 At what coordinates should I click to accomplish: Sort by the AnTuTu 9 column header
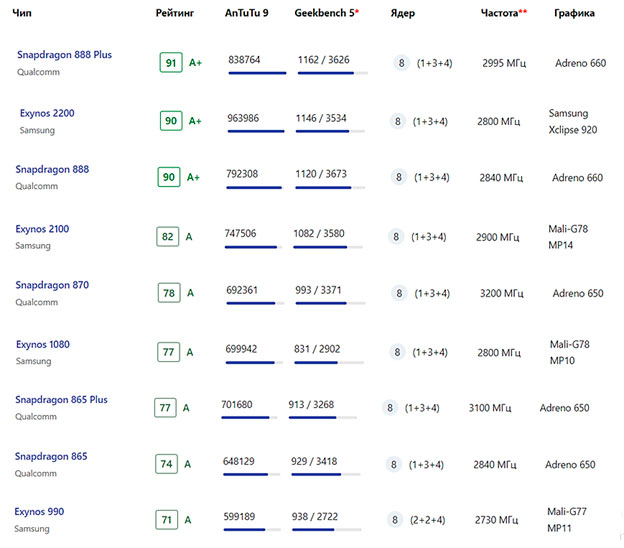[x=246, y=13]
